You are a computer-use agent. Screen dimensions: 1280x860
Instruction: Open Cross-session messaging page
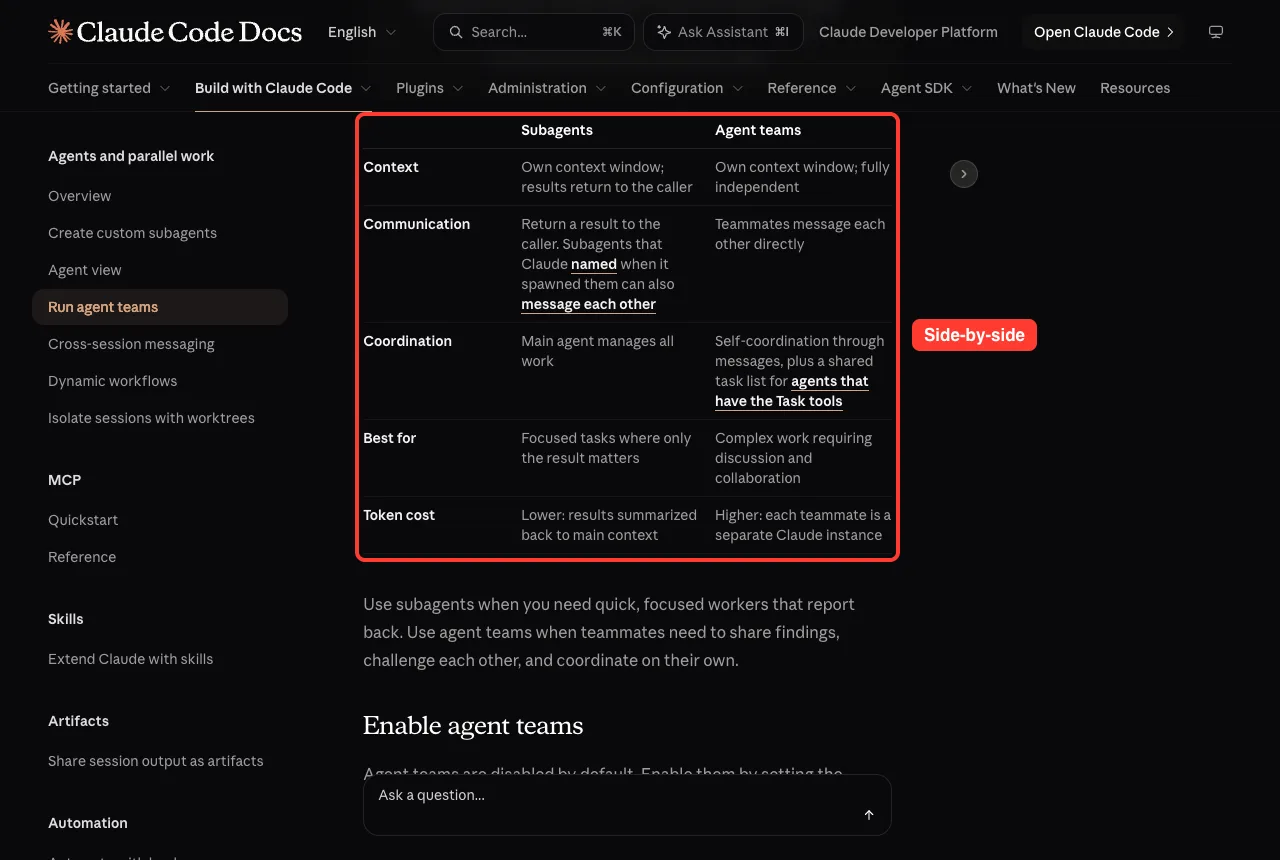point(131,344)
